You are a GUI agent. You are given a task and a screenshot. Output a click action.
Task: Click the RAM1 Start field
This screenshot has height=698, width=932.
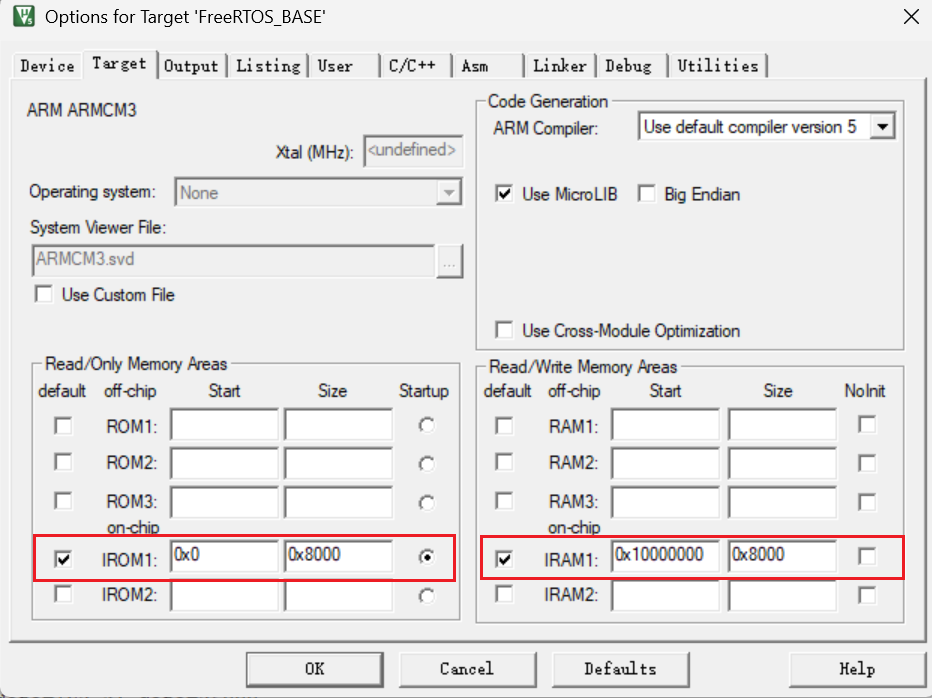[x=665, y=425]
